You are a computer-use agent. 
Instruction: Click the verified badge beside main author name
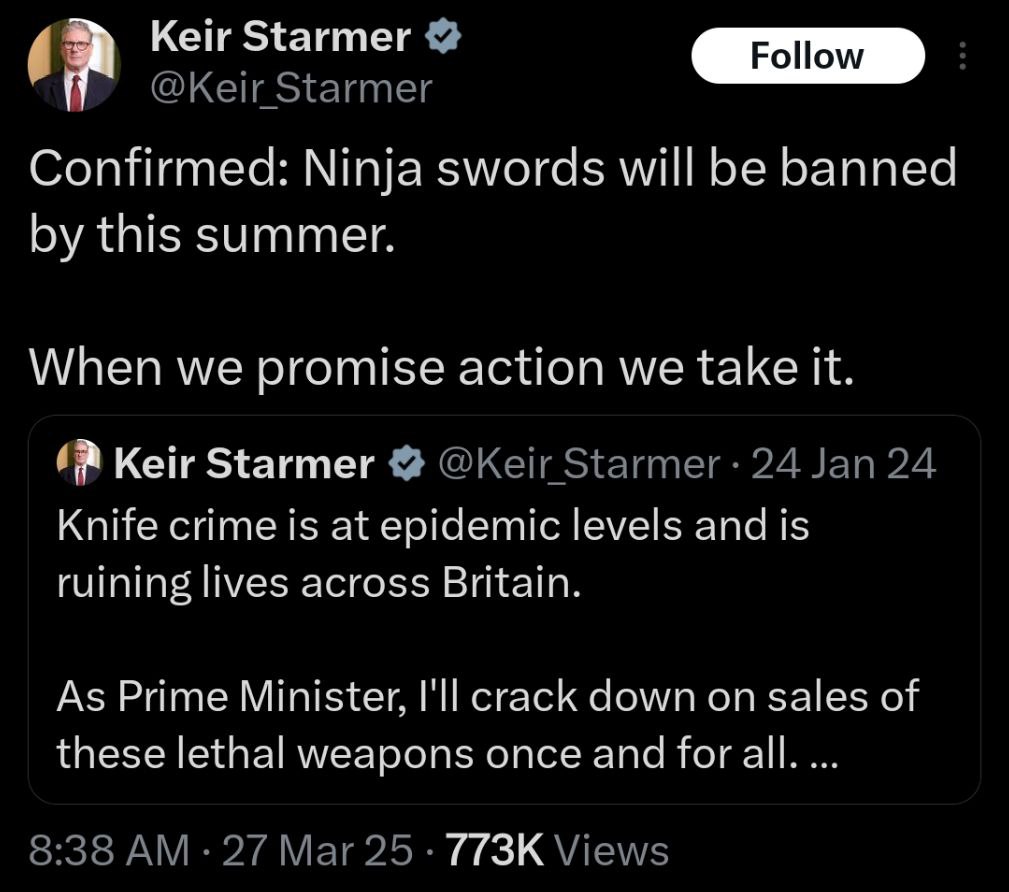coord(443,36)
